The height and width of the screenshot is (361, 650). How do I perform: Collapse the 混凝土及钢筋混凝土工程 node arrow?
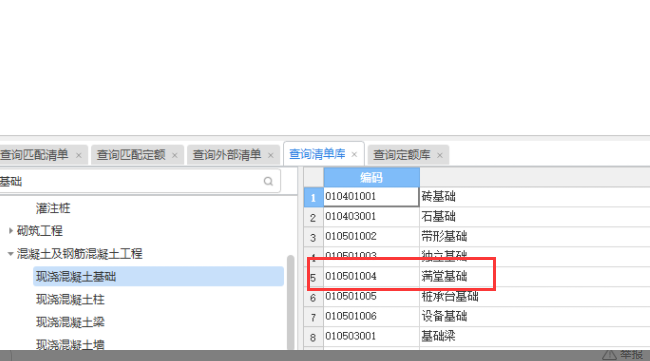tap(11, 254)
